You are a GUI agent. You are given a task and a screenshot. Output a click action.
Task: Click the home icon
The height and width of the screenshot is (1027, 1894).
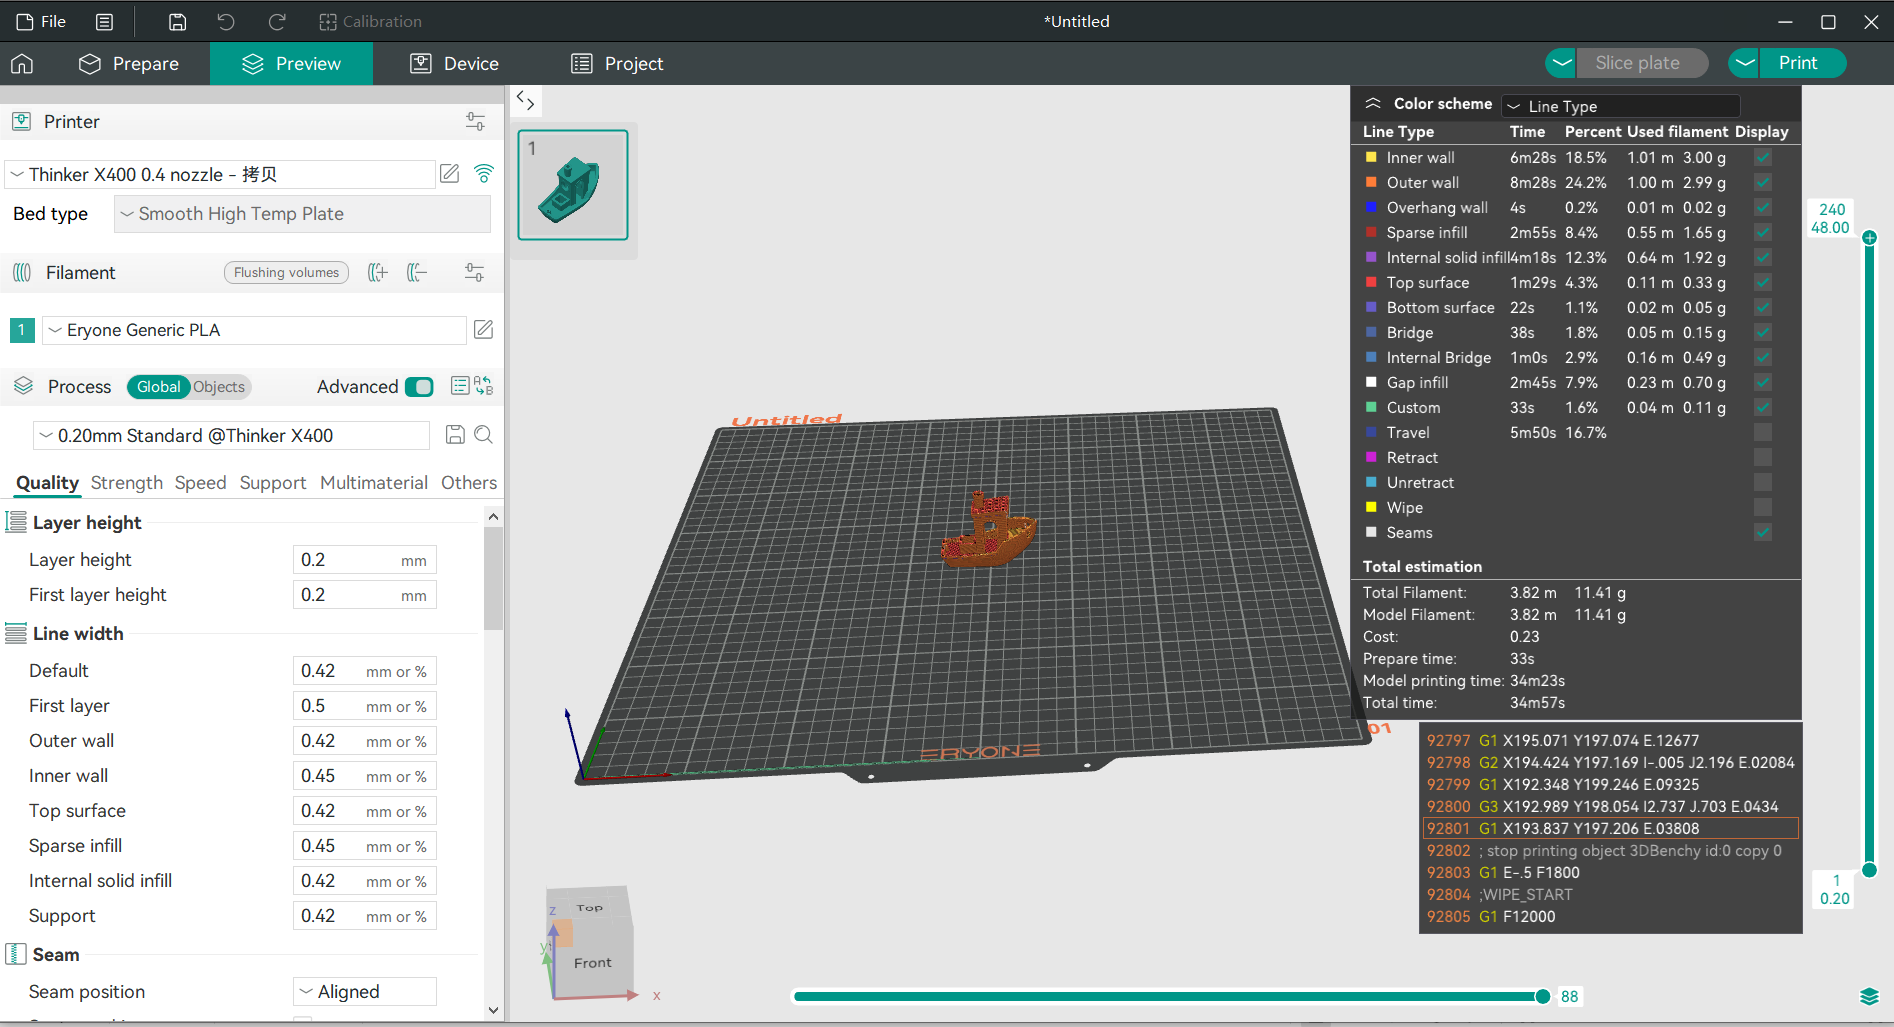point(22,64)
